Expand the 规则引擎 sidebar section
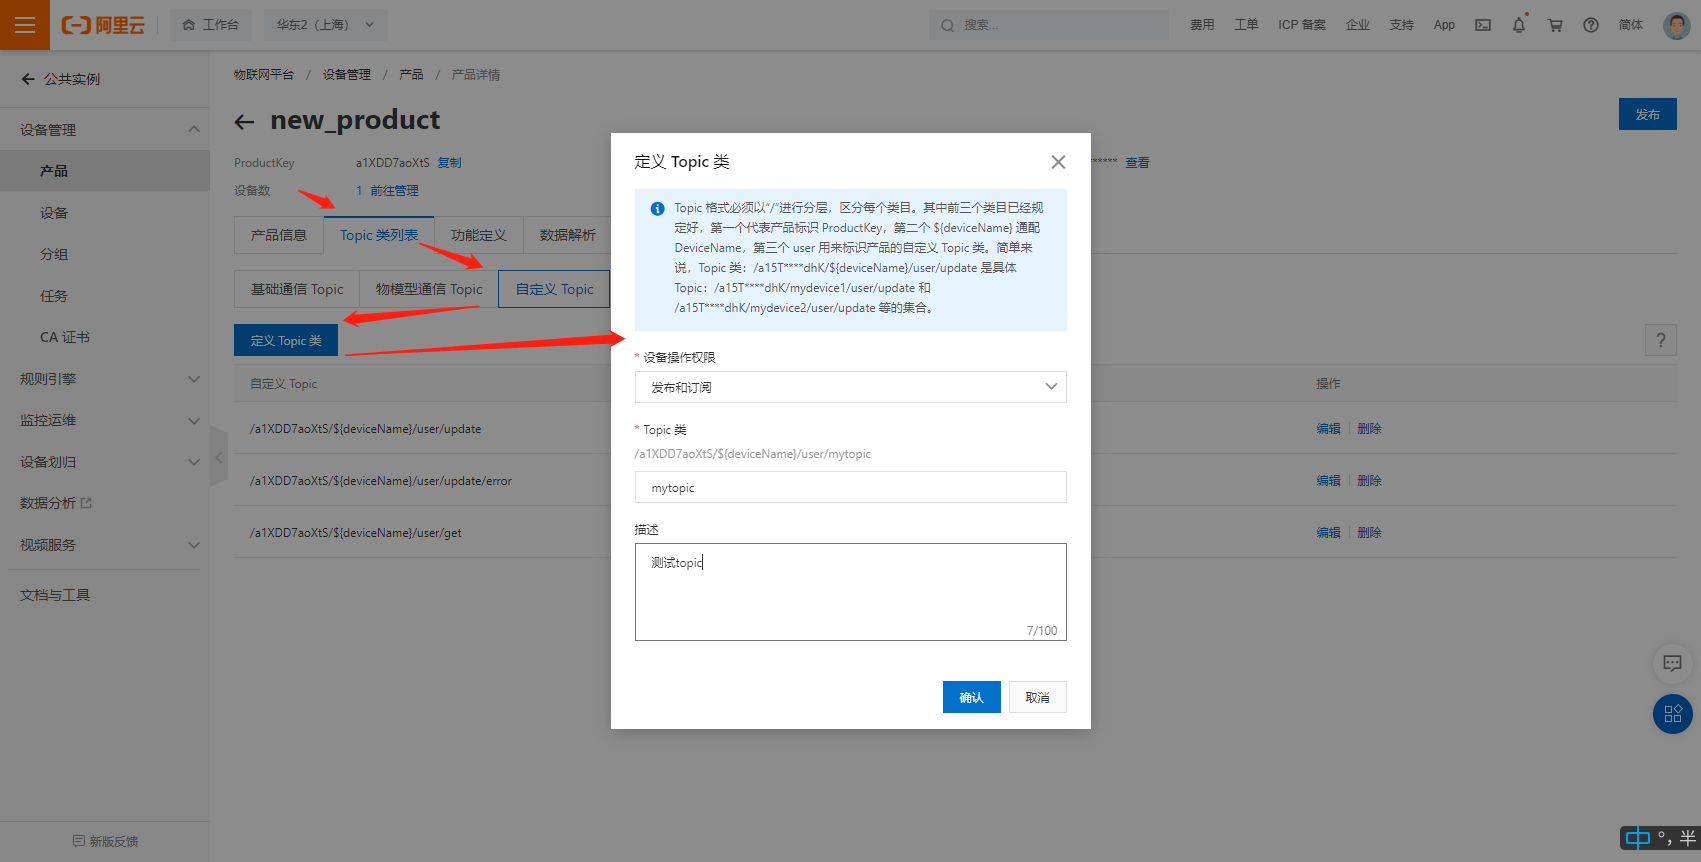 pos(105,379)
